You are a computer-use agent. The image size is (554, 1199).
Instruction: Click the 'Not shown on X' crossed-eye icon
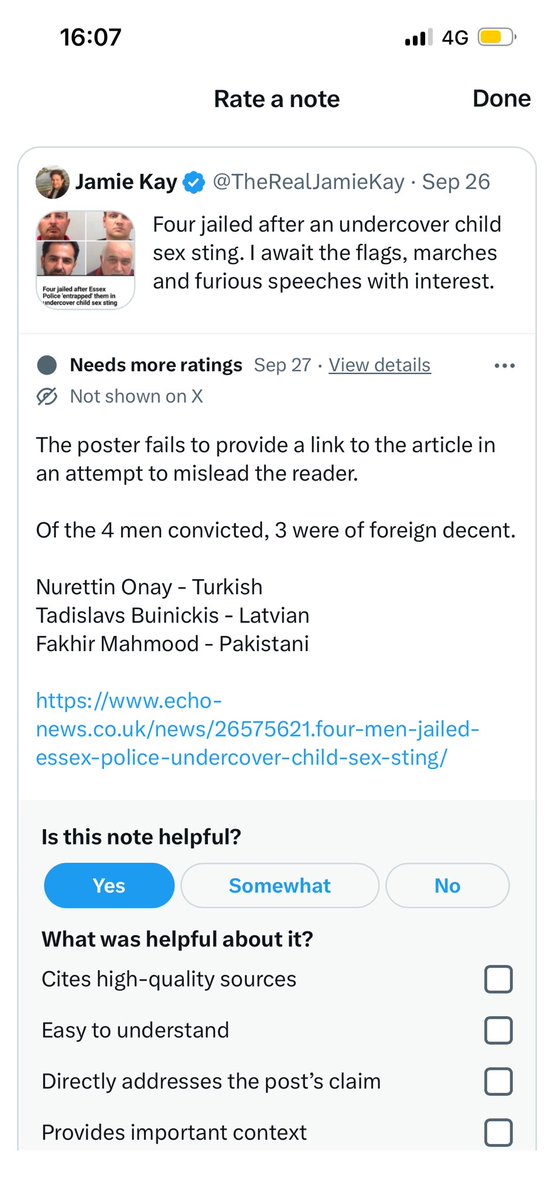[47, 396]
